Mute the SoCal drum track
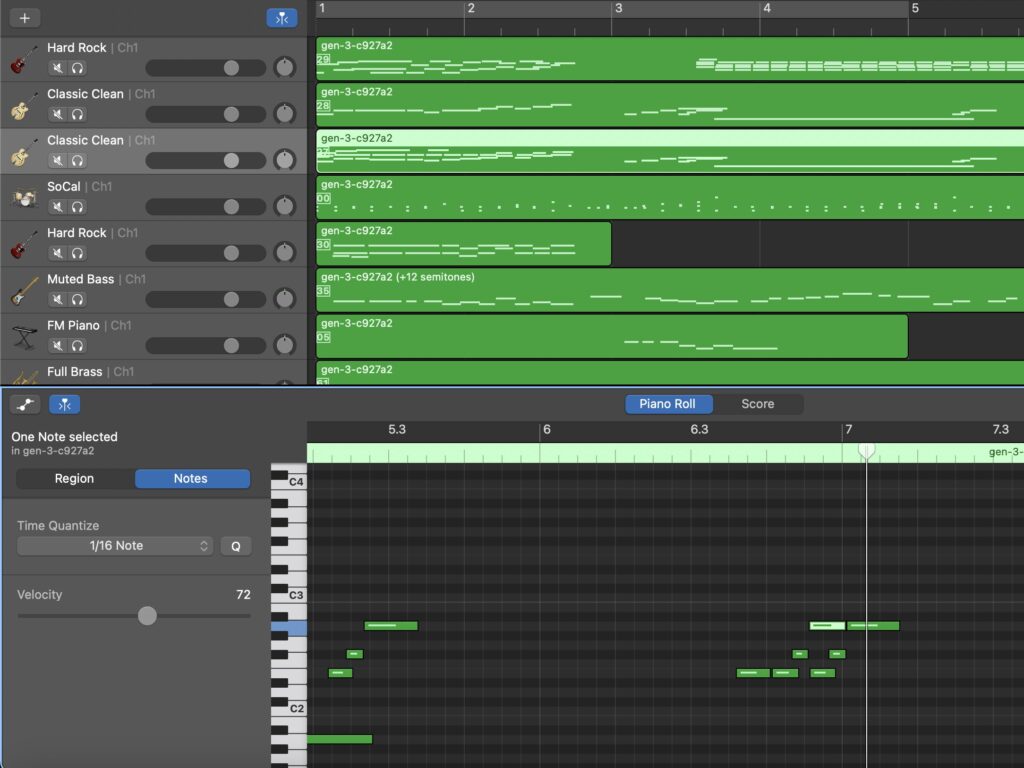The image size is (1024, 768). (x=57, y=207)
